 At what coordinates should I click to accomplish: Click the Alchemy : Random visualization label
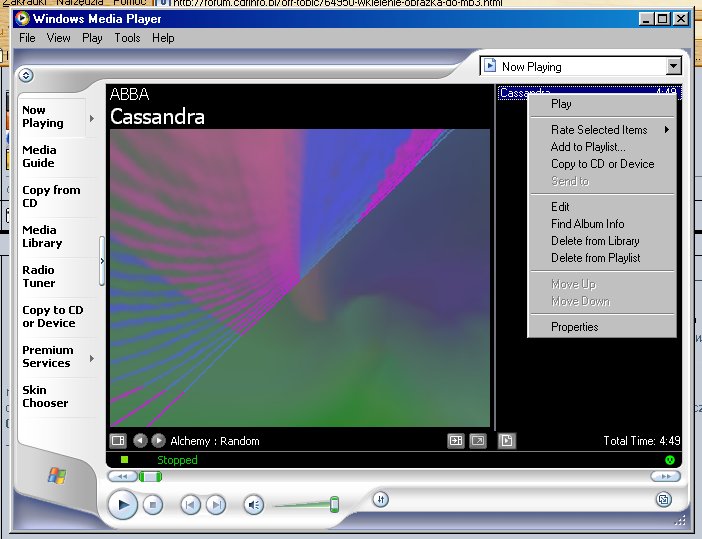(x=215, y=441)
